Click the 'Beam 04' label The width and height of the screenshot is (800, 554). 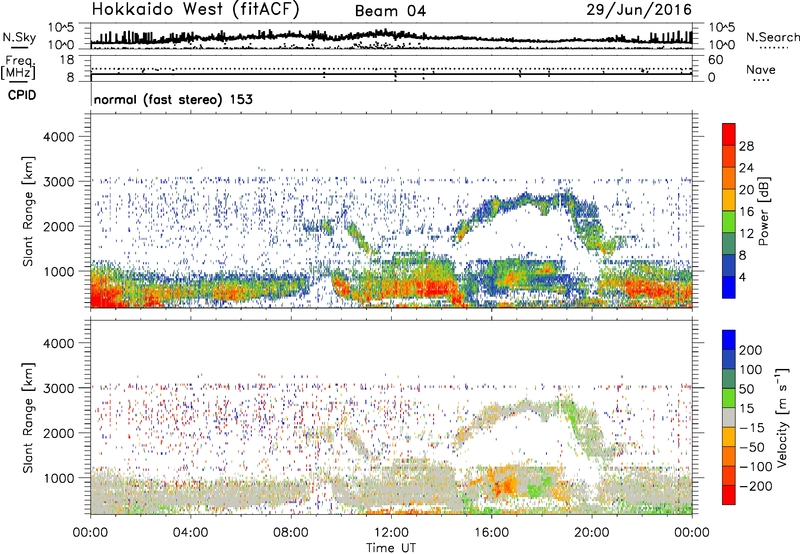(x=390, y=11)
